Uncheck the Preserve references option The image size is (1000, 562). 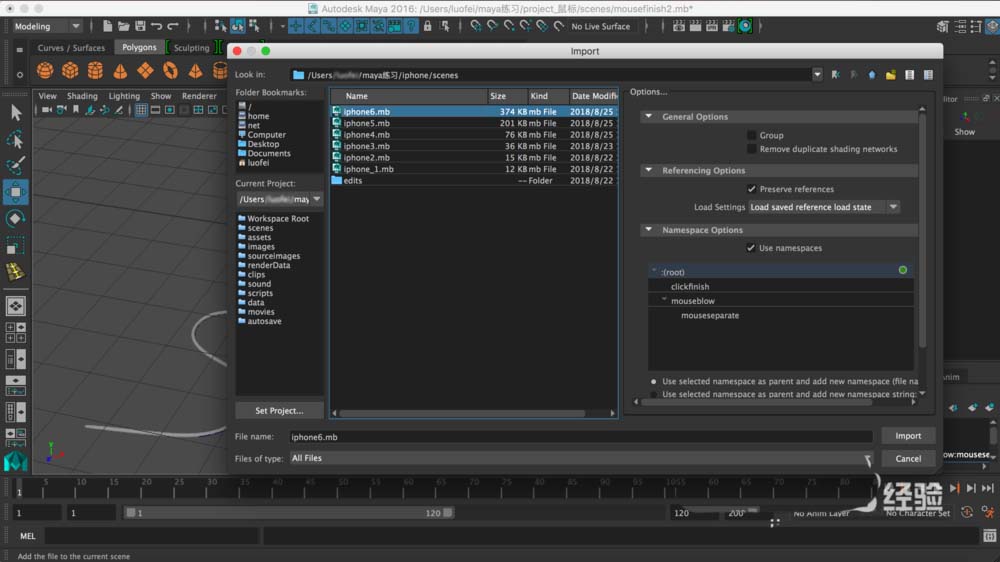pyautogui.click(x=752, y=189)
